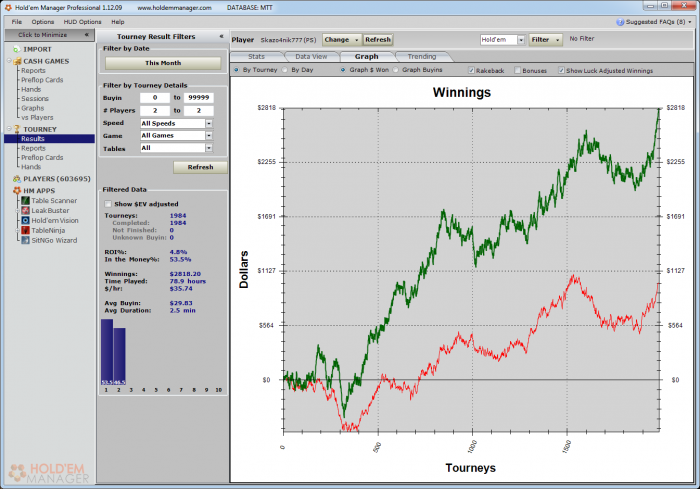
Task: Open LeakBuster app icon
Action: [25, 210]
